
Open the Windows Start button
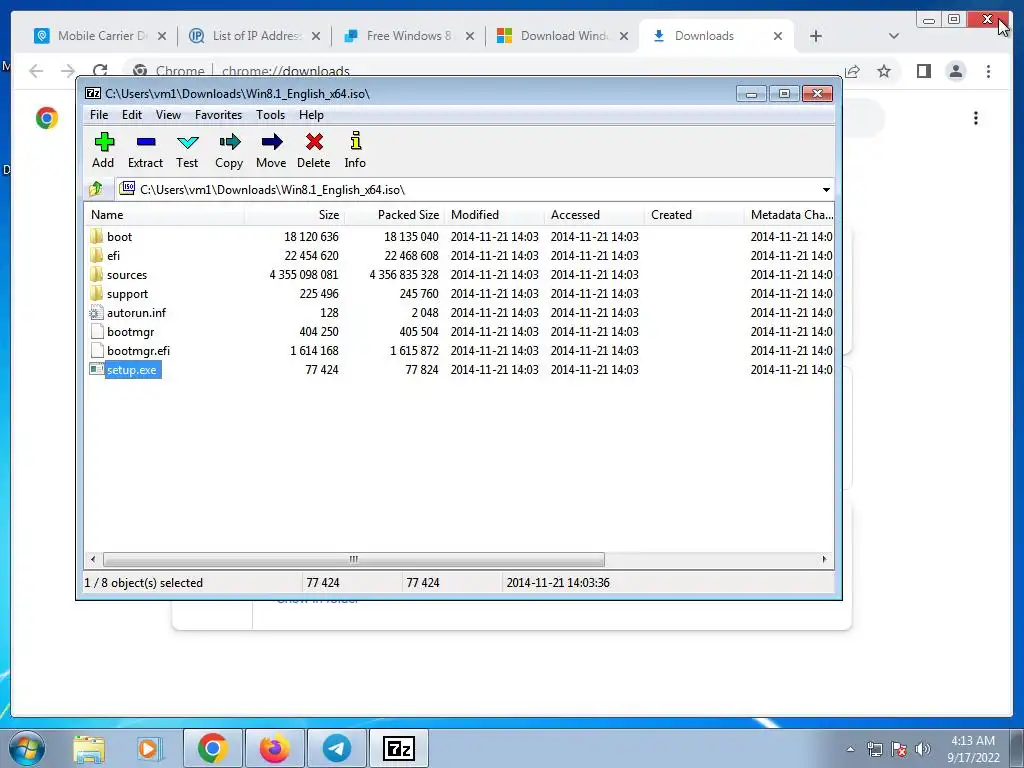(27, 748)
